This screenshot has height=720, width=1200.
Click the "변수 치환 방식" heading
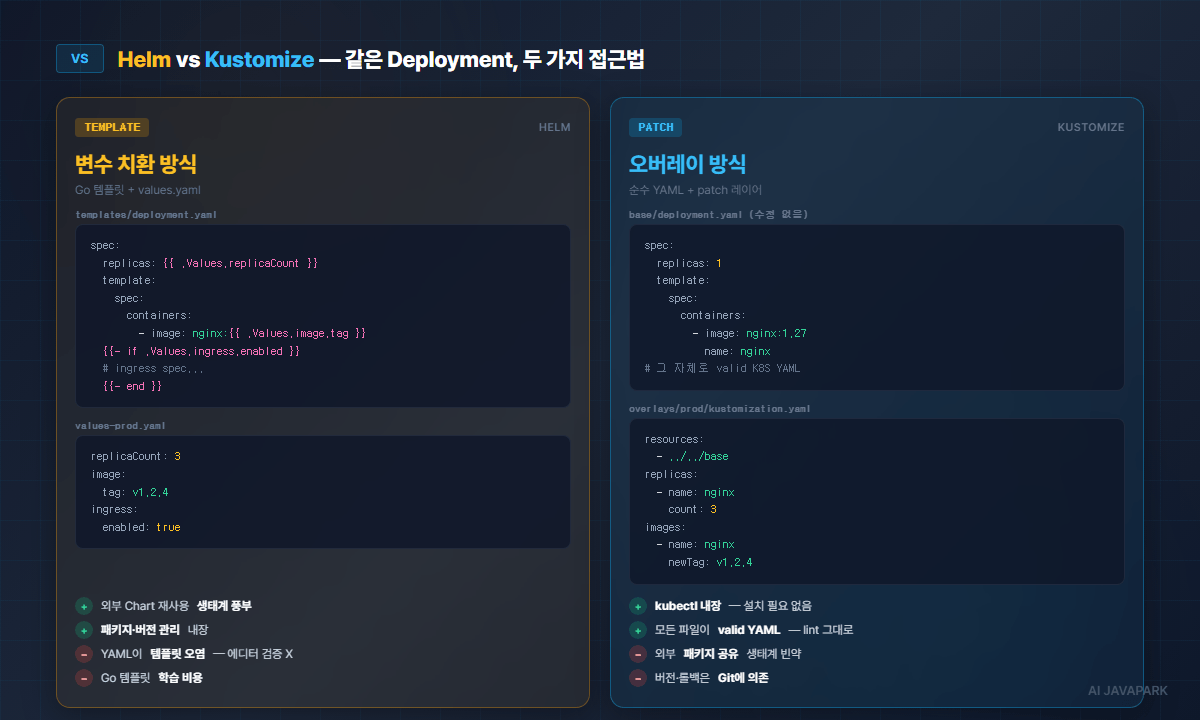tap(136, 164)
